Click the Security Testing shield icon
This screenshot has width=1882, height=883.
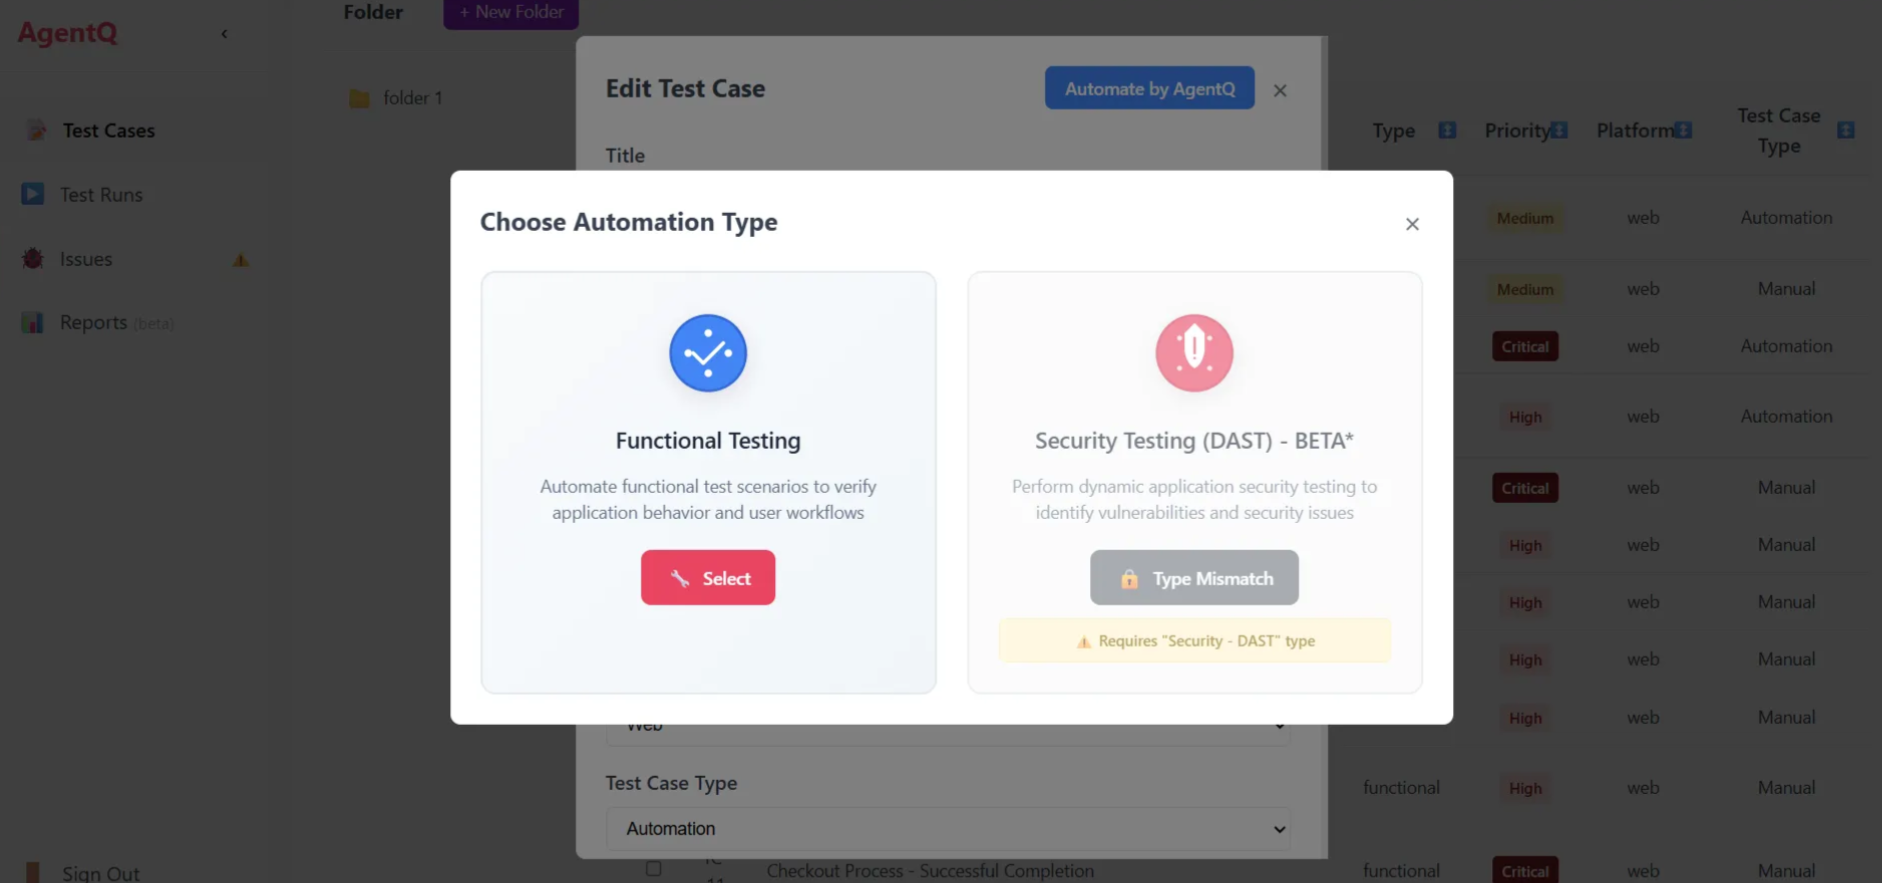point(1194,353)
